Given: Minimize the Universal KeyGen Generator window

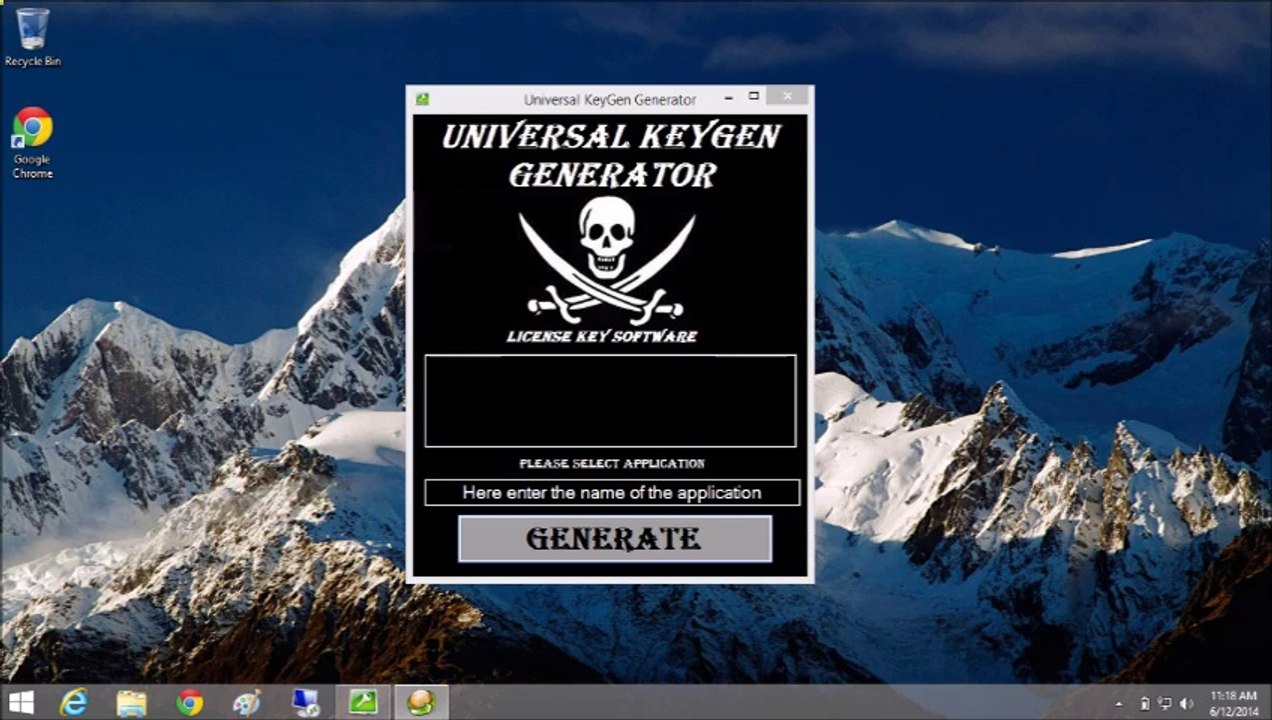Looking at the screenshot, I should pos(728,97).
